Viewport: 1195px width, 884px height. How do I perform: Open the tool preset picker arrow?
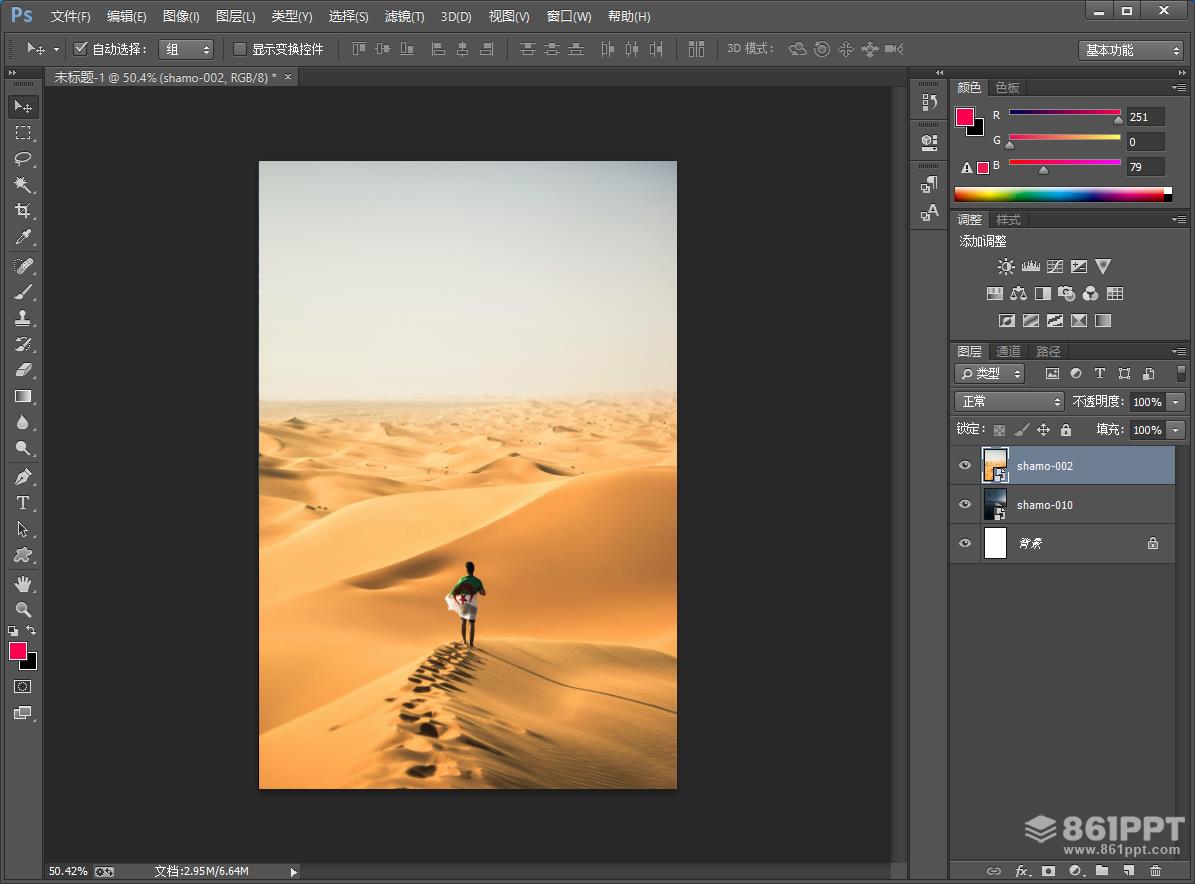(56, 50)
